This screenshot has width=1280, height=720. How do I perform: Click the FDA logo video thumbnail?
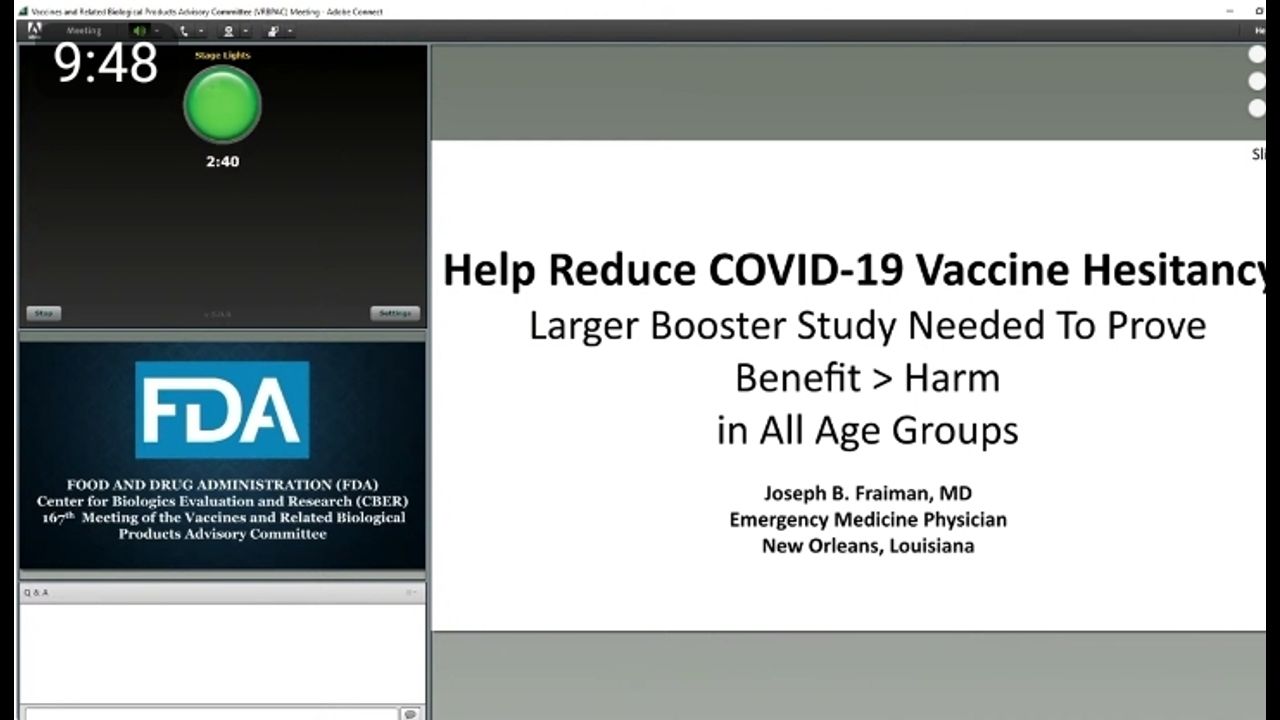click(x=222, y=455)
